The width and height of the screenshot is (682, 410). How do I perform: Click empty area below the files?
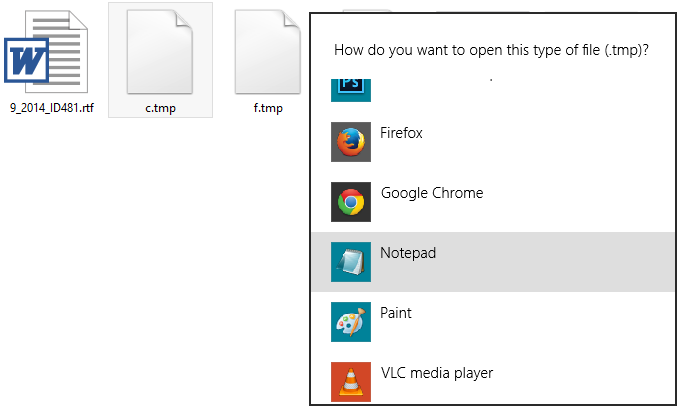[152, 261]
